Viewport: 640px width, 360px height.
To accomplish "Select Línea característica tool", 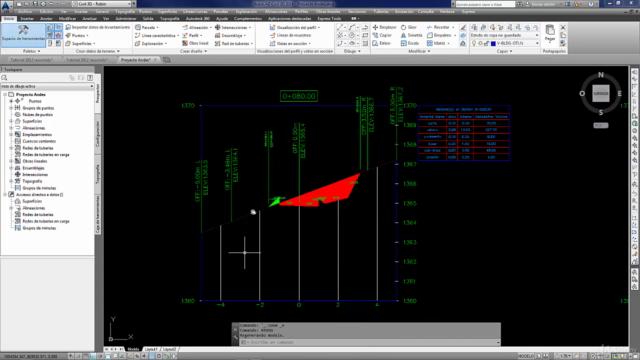I will point(157,36).
